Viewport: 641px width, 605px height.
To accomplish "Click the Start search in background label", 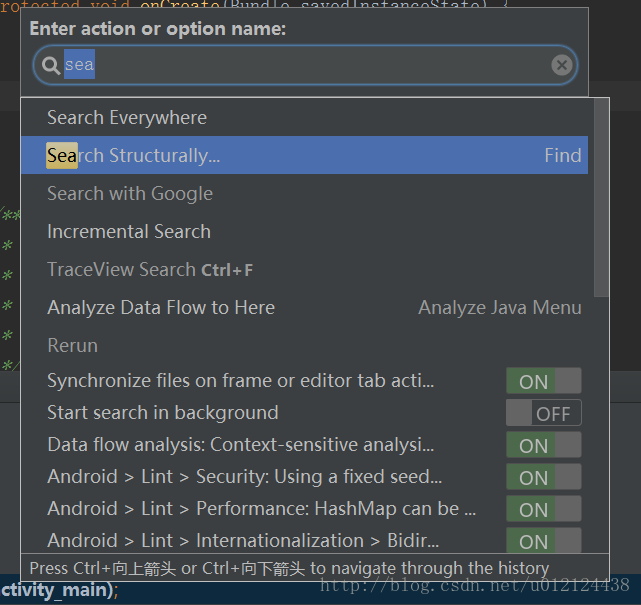I will click(x=163, y=412).
